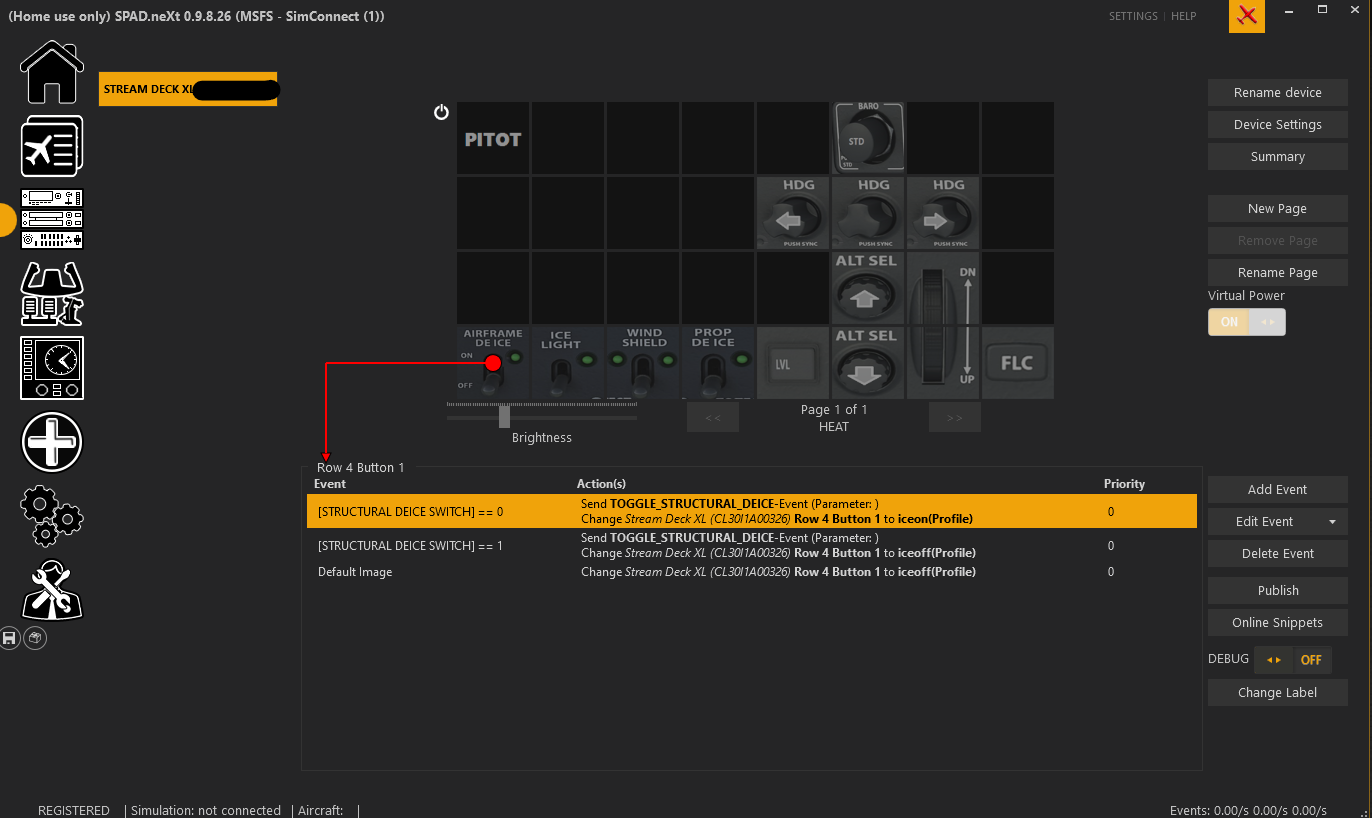Select the LVL Stream Deck button
Screen dimensions: 1372x818
[793, 363]
